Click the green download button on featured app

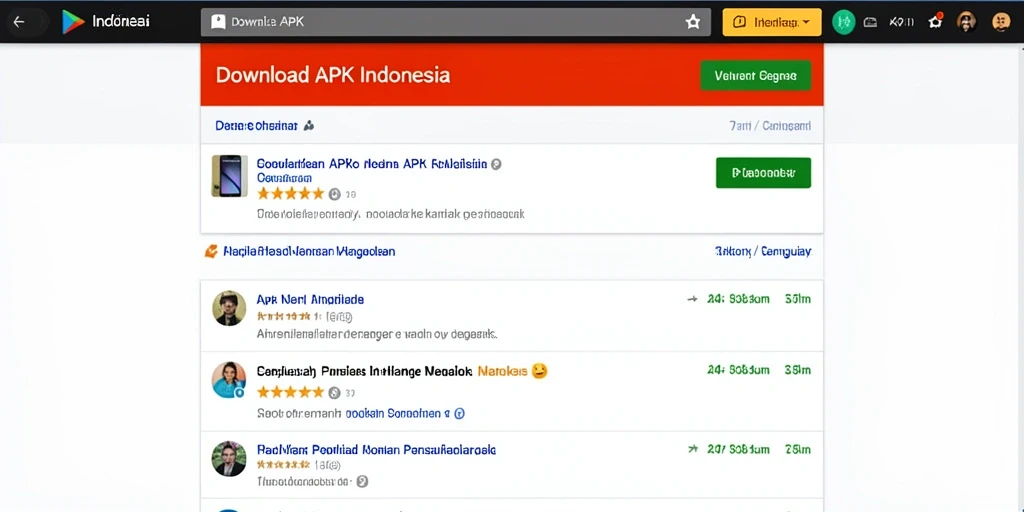point(763,173)
